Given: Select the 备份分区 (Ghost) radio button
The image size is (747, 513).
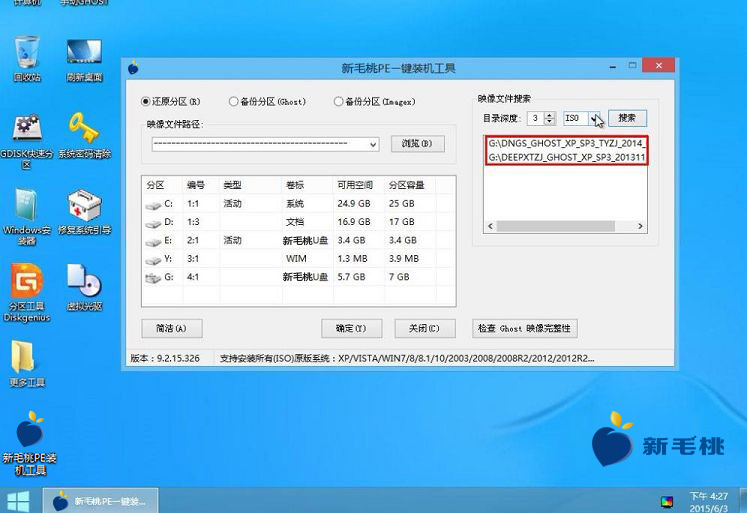Looking at the screenshot, I should tap(233, 101).
